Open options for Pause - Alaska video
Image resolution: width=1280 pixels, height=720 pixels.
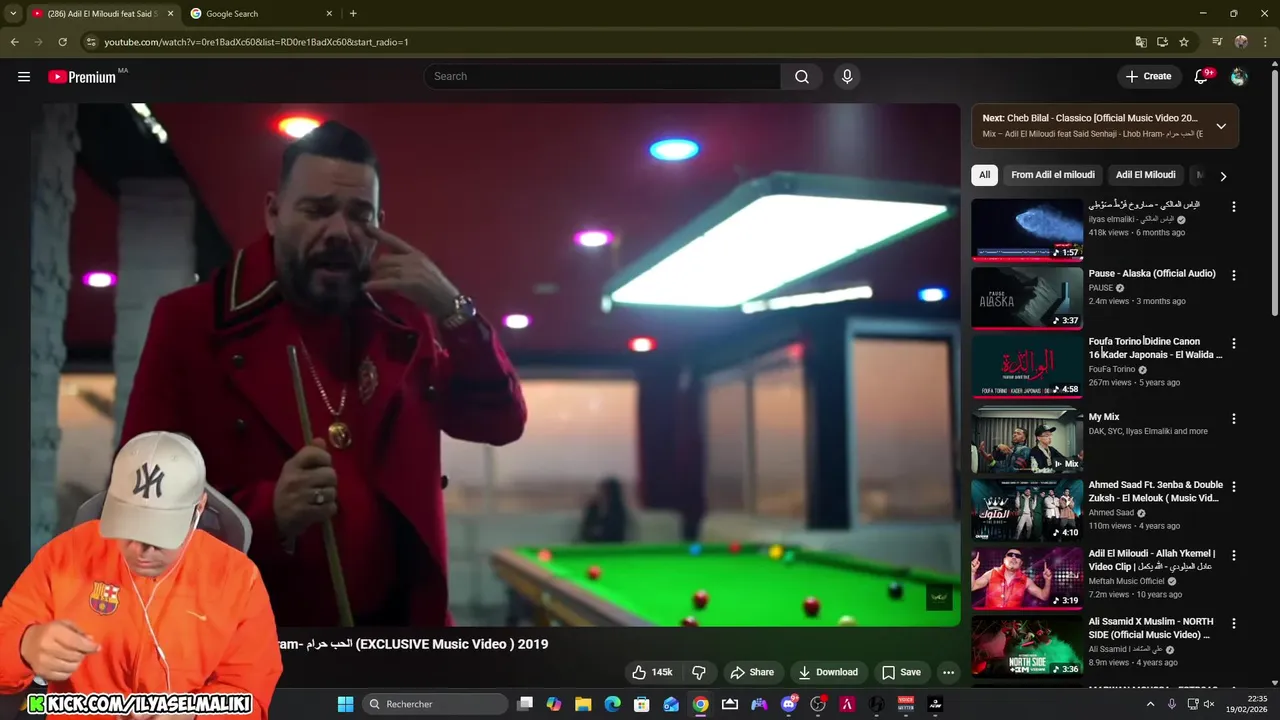pos(1234,275)
